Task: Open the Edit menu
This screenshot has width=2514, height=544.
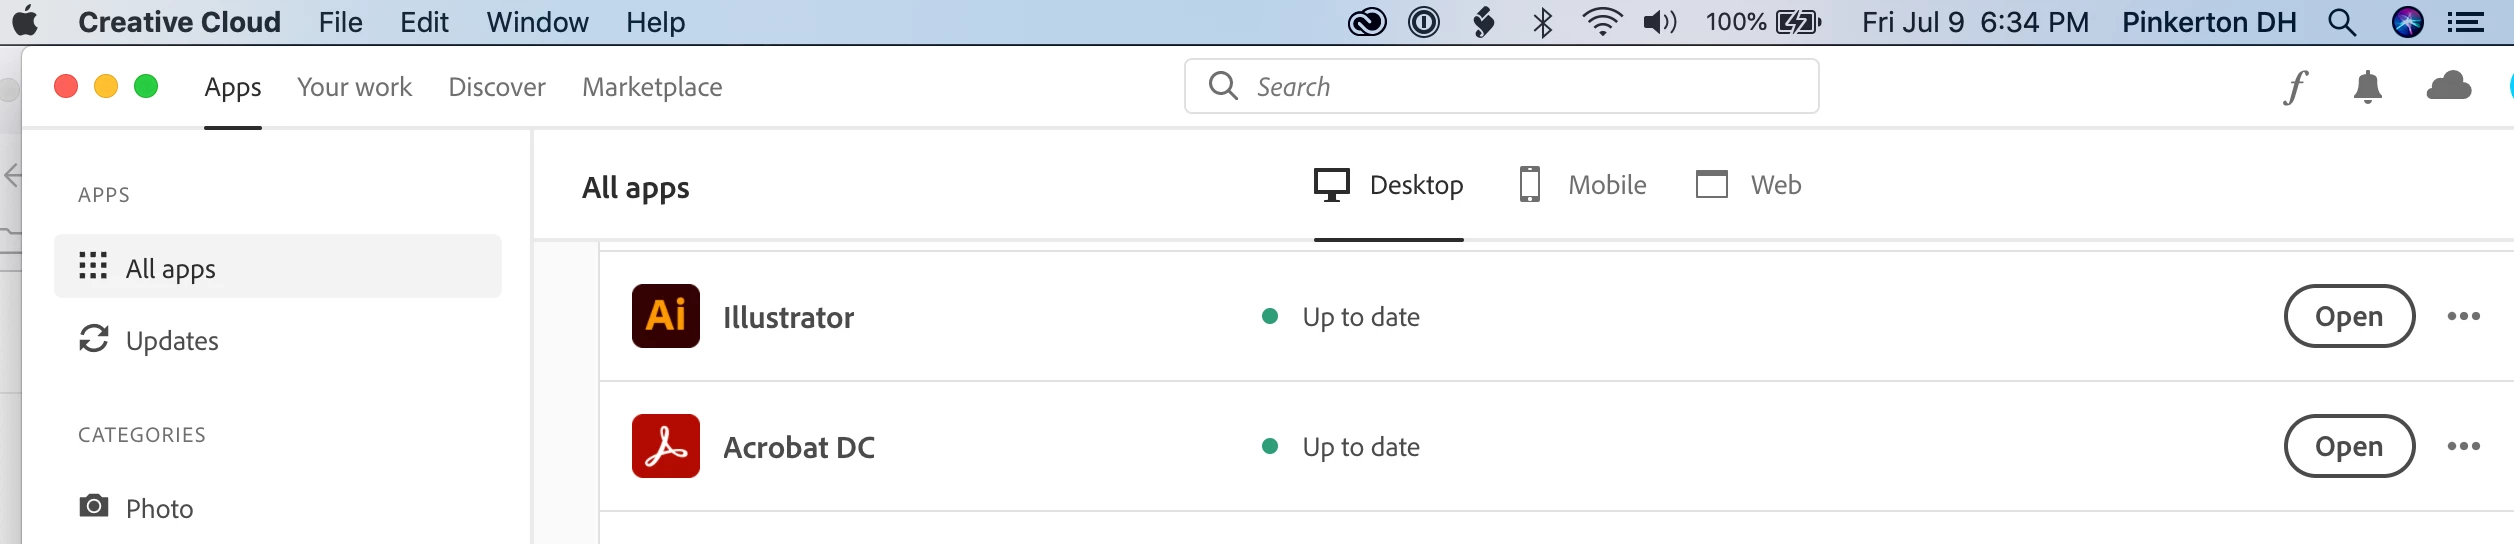Action: (424, 22)
